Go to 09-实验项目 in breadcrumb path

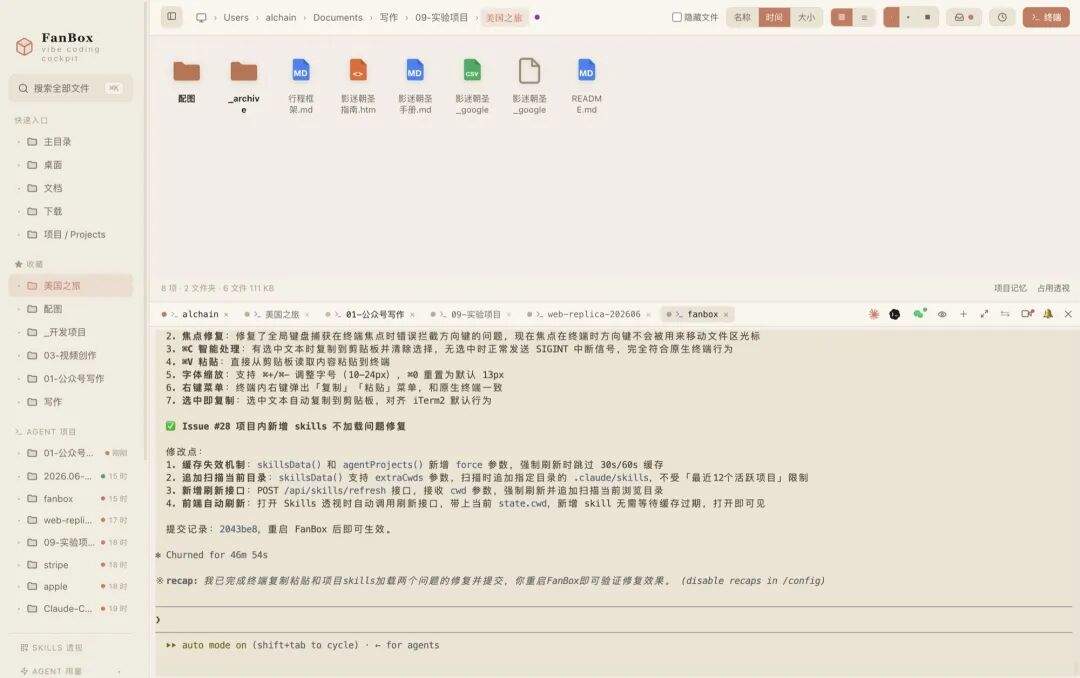coord(442,18)
